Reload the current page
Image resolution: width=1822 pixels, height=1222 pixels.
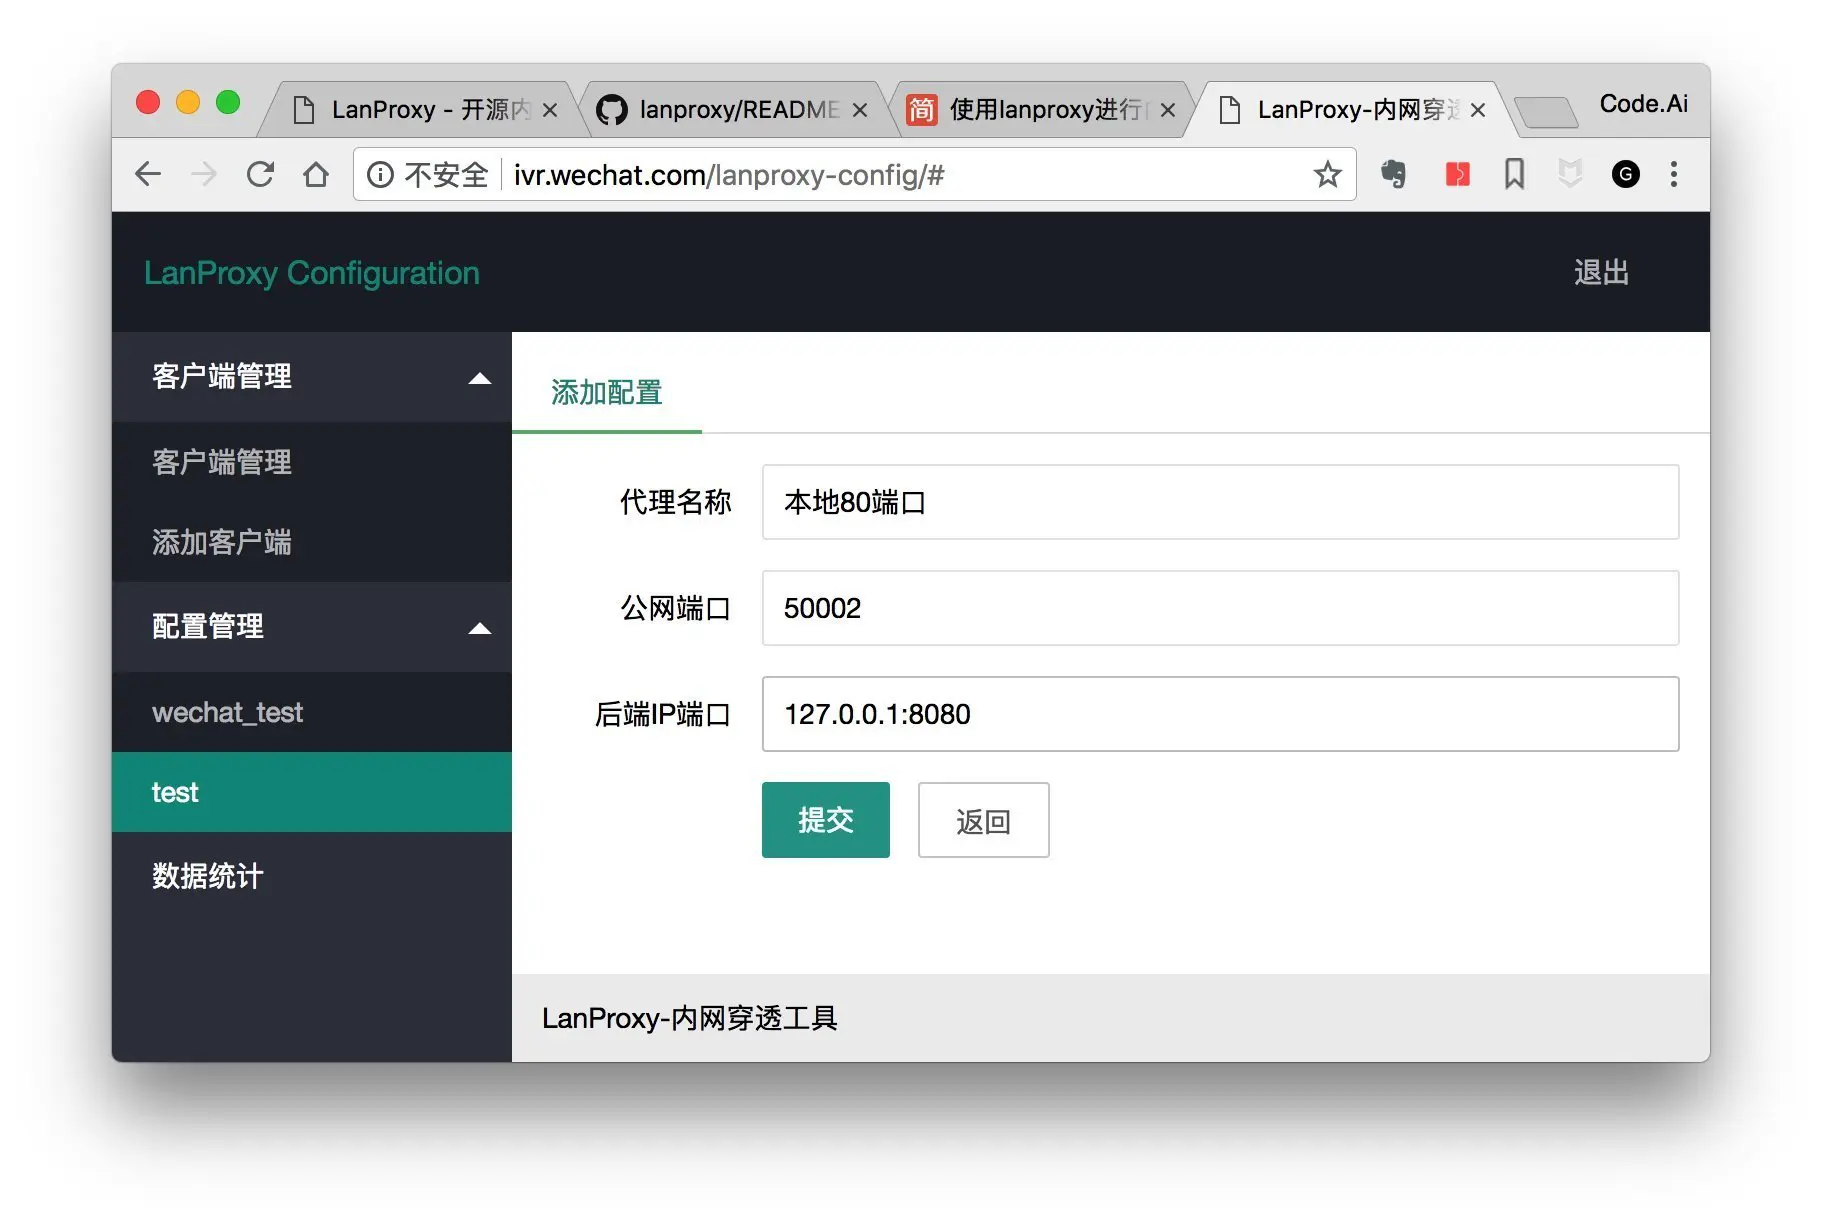click(260, 175)
